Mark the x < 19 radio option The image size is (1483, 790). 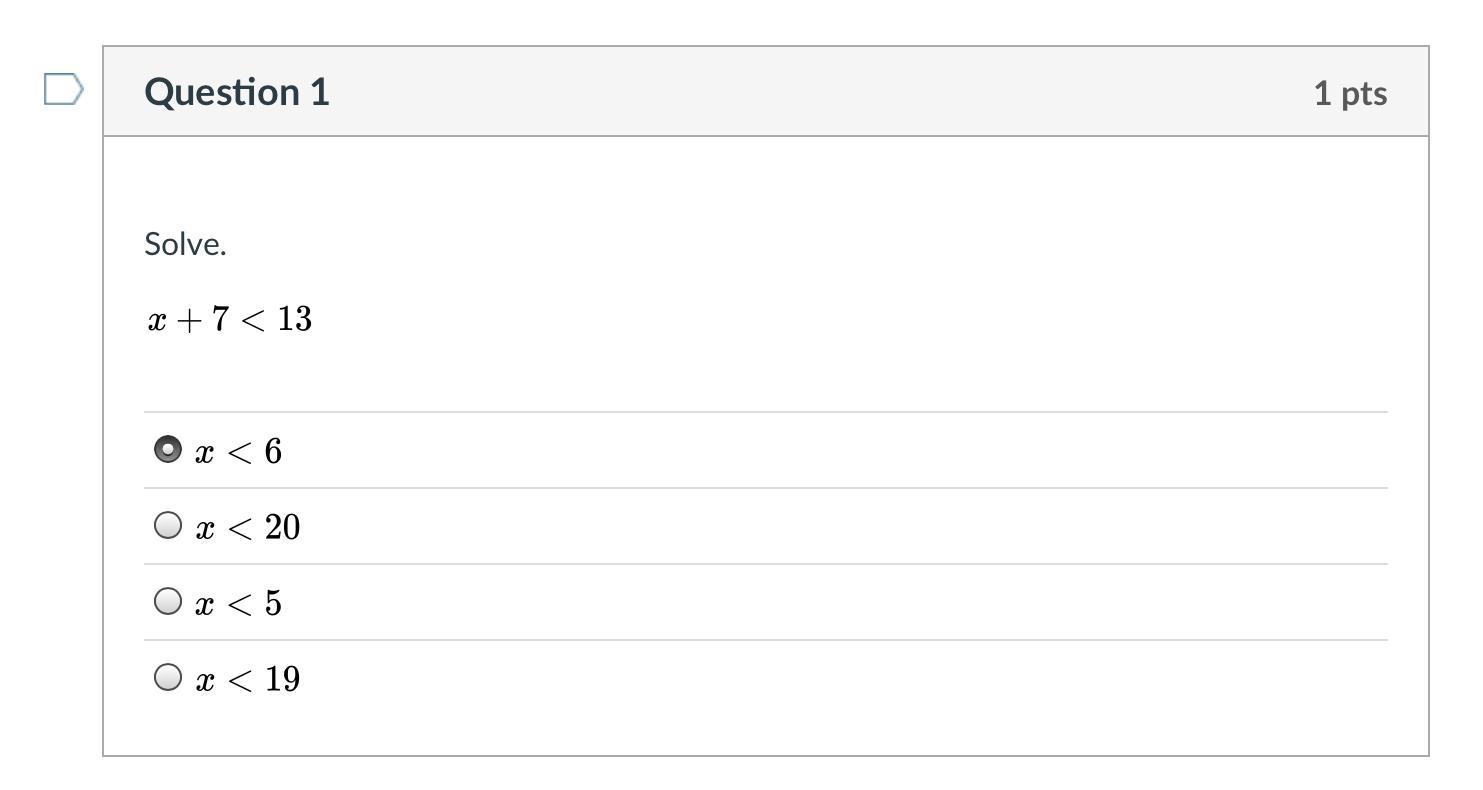tap(168, 677)
